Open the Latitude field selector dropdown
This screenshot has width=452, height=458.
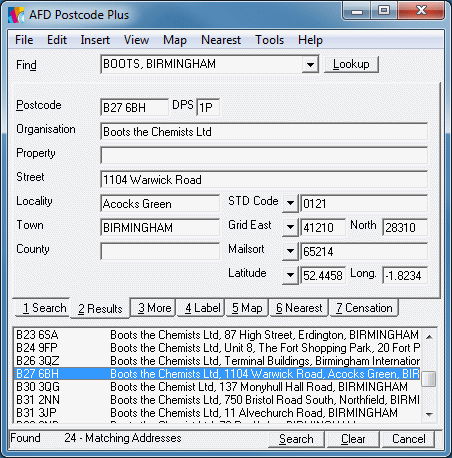tap(290, 275)
